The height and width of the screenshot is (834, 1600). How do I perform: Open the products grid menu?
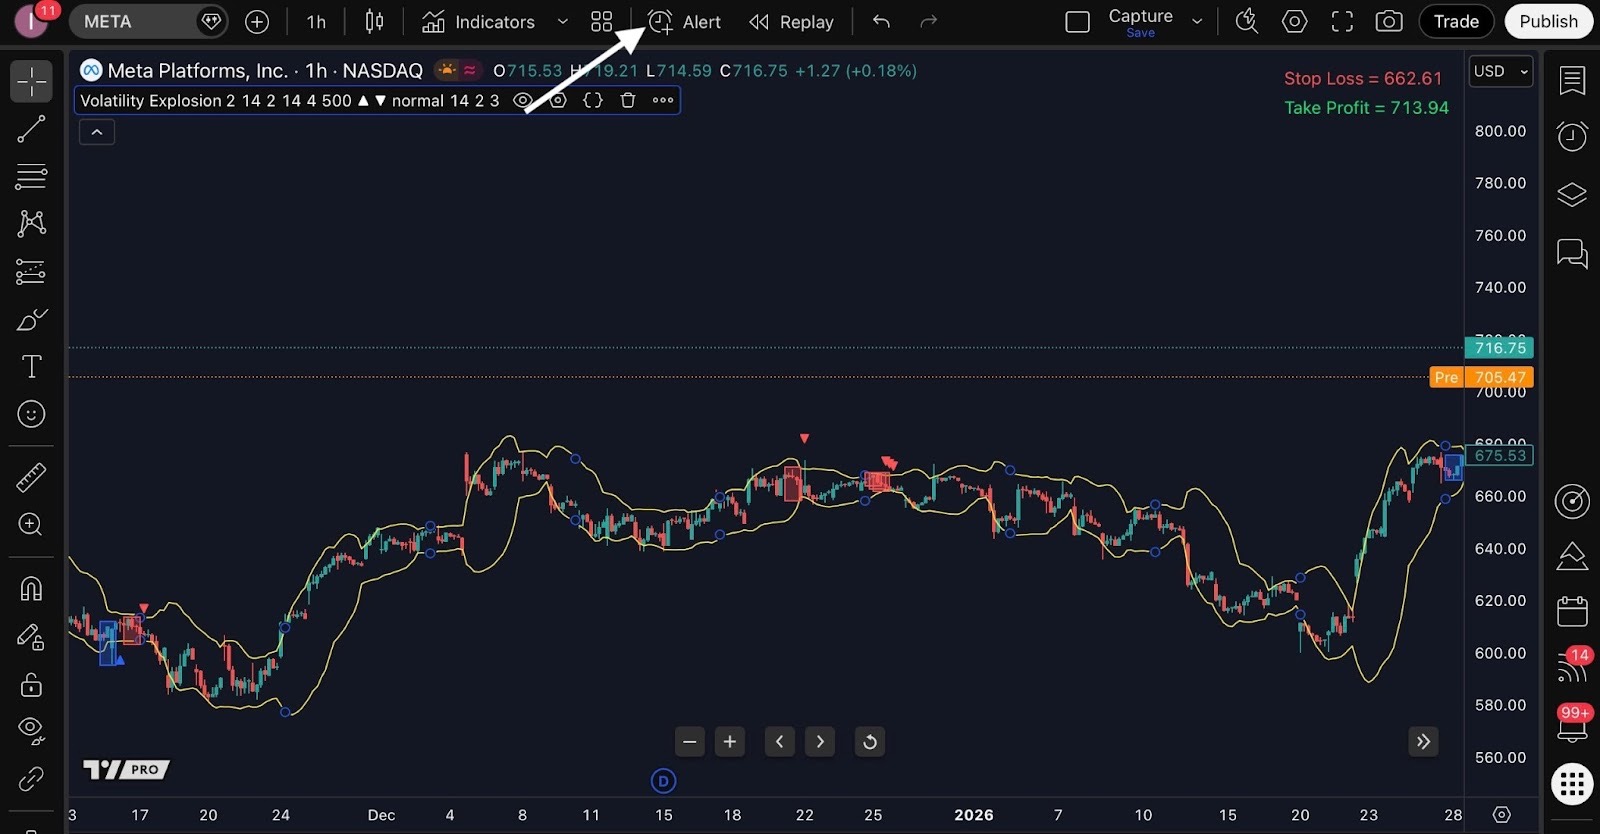pos(1572,783)
